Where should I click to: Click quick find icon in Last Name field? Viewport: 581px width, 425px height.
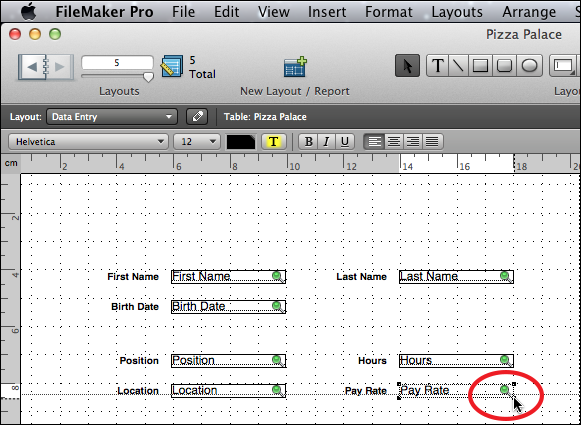[505, 276]
